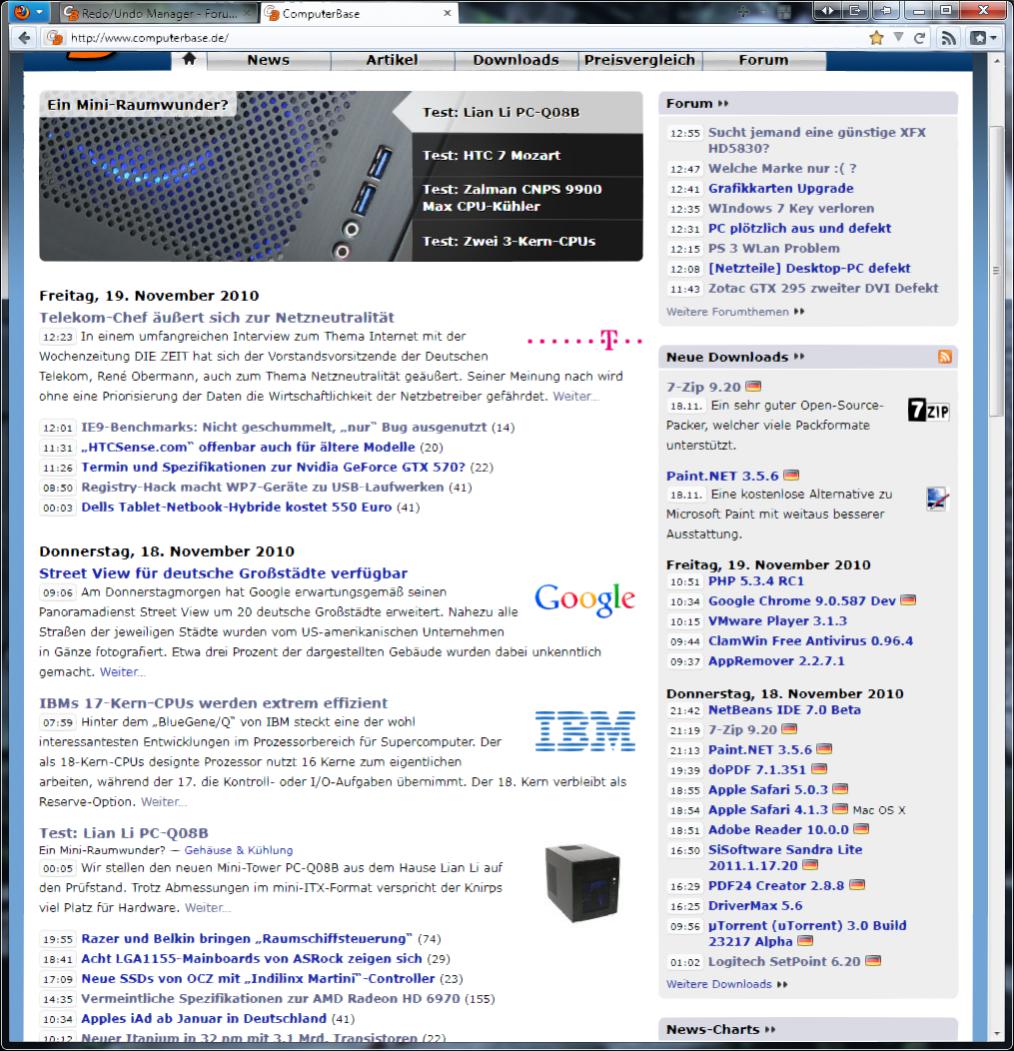Screen dimensions: 1014x1051
Task: Open 'Apples iAd ab Januar in Deutschland' news
Action: tap(204, 1018)
